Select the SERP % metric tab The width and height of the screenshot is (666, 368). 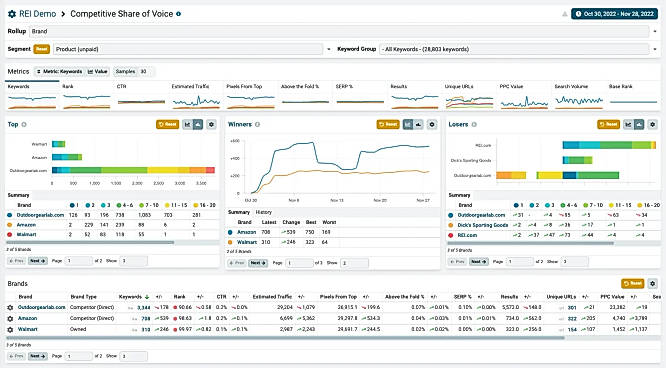[360, 96]
